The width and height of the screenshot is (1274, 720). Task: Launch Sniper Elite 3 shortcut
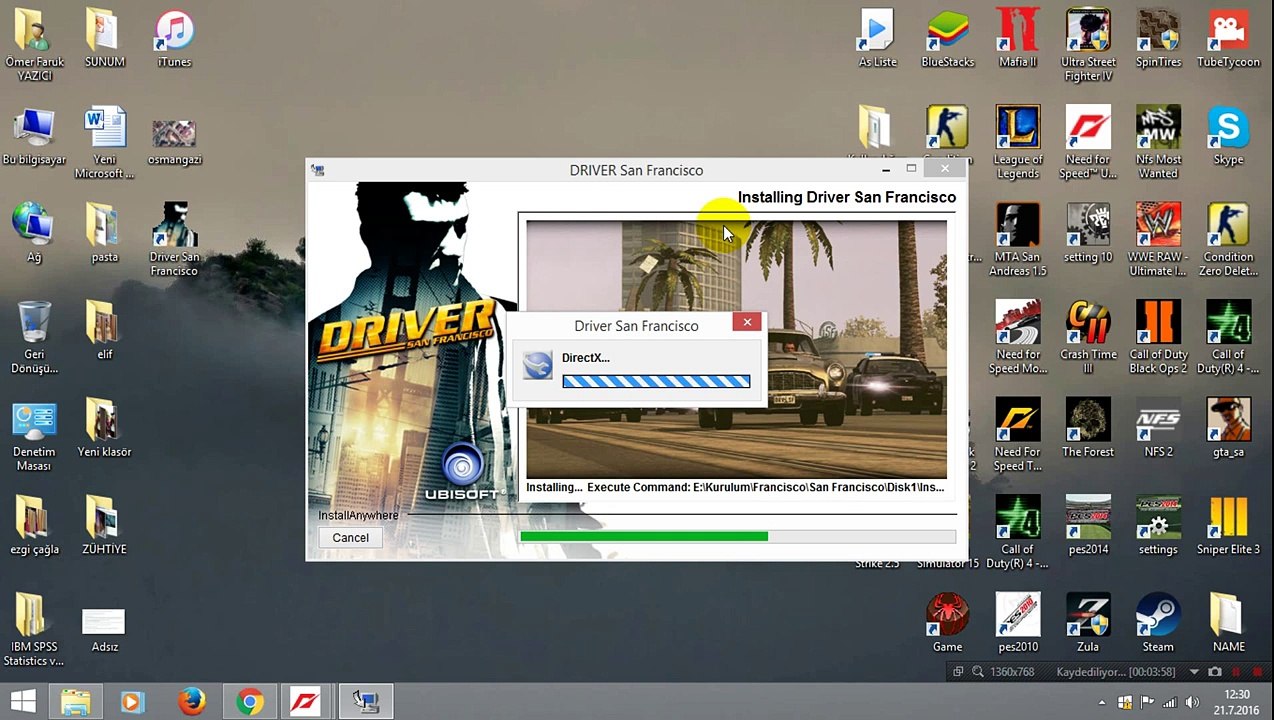(x=1228, y=525)
